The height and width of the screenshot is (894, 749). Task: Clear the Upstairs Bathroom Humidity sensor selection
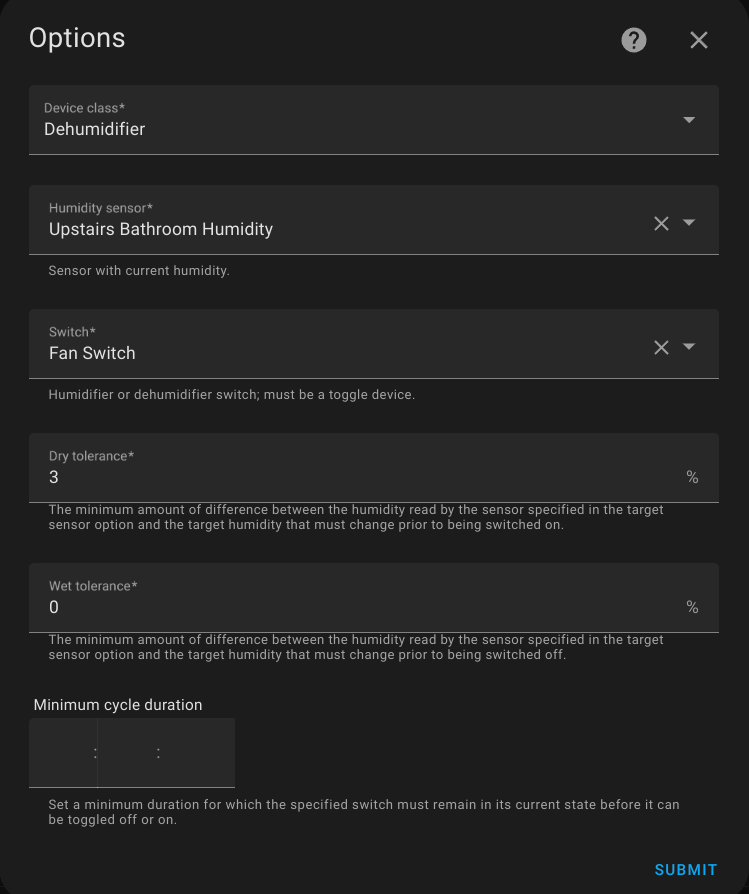[661, 223]
